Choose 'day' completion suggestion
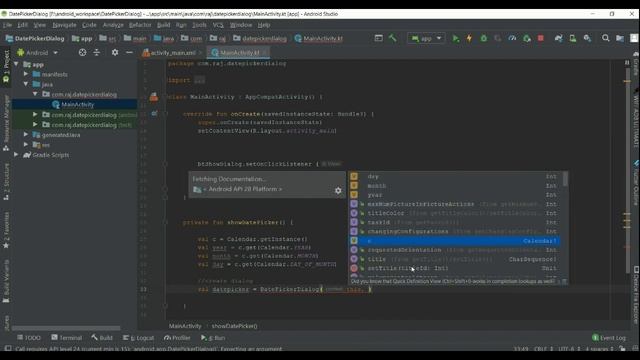This screenshot has width=640, height=360. coord(454,176)
